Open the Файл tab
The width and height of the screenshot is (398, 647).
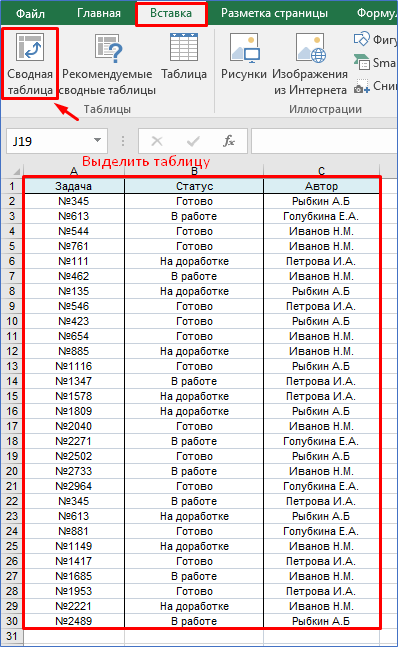coord(30,14)
